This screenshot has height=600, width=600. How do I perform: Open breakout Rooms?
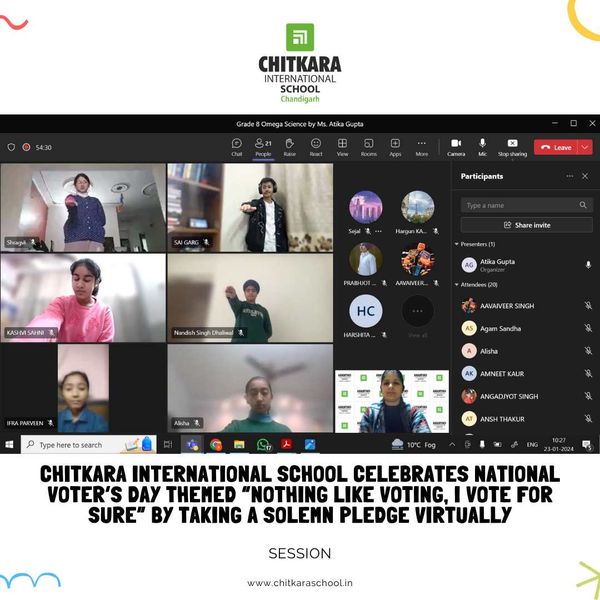tap(369, 147)
